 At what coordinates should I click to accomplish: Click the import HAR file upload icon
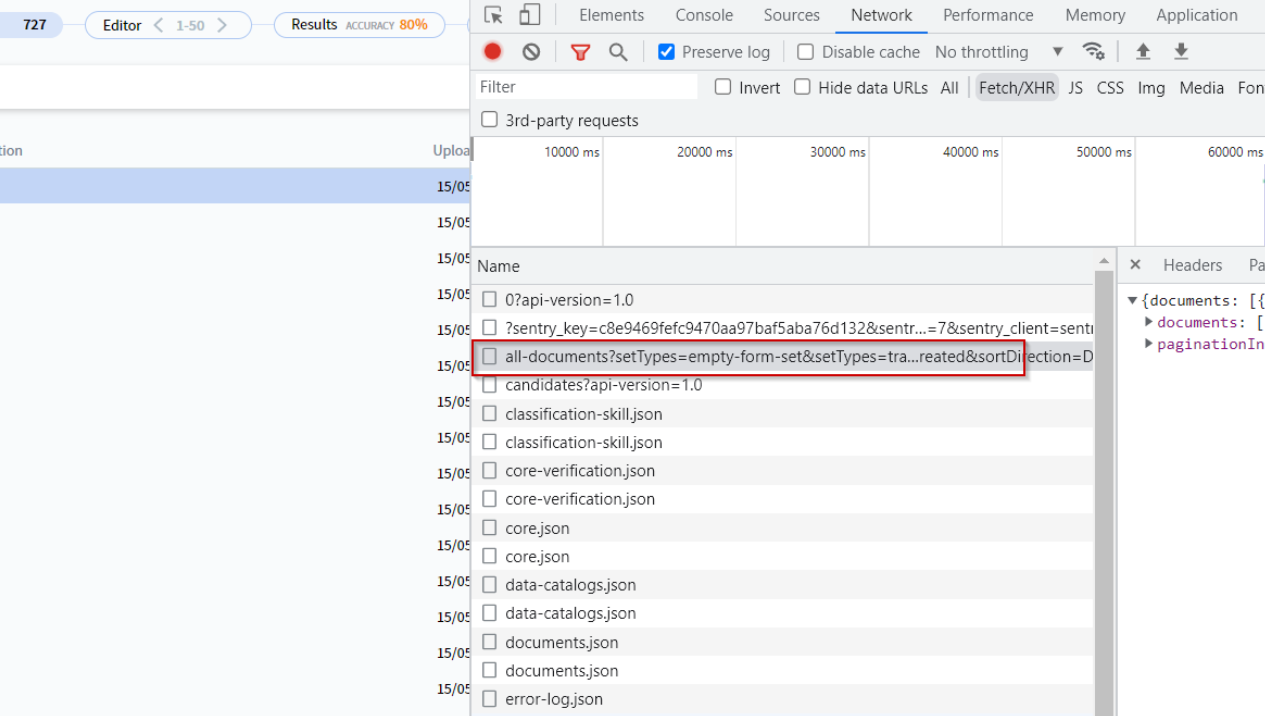click(x=1143, y=52)
